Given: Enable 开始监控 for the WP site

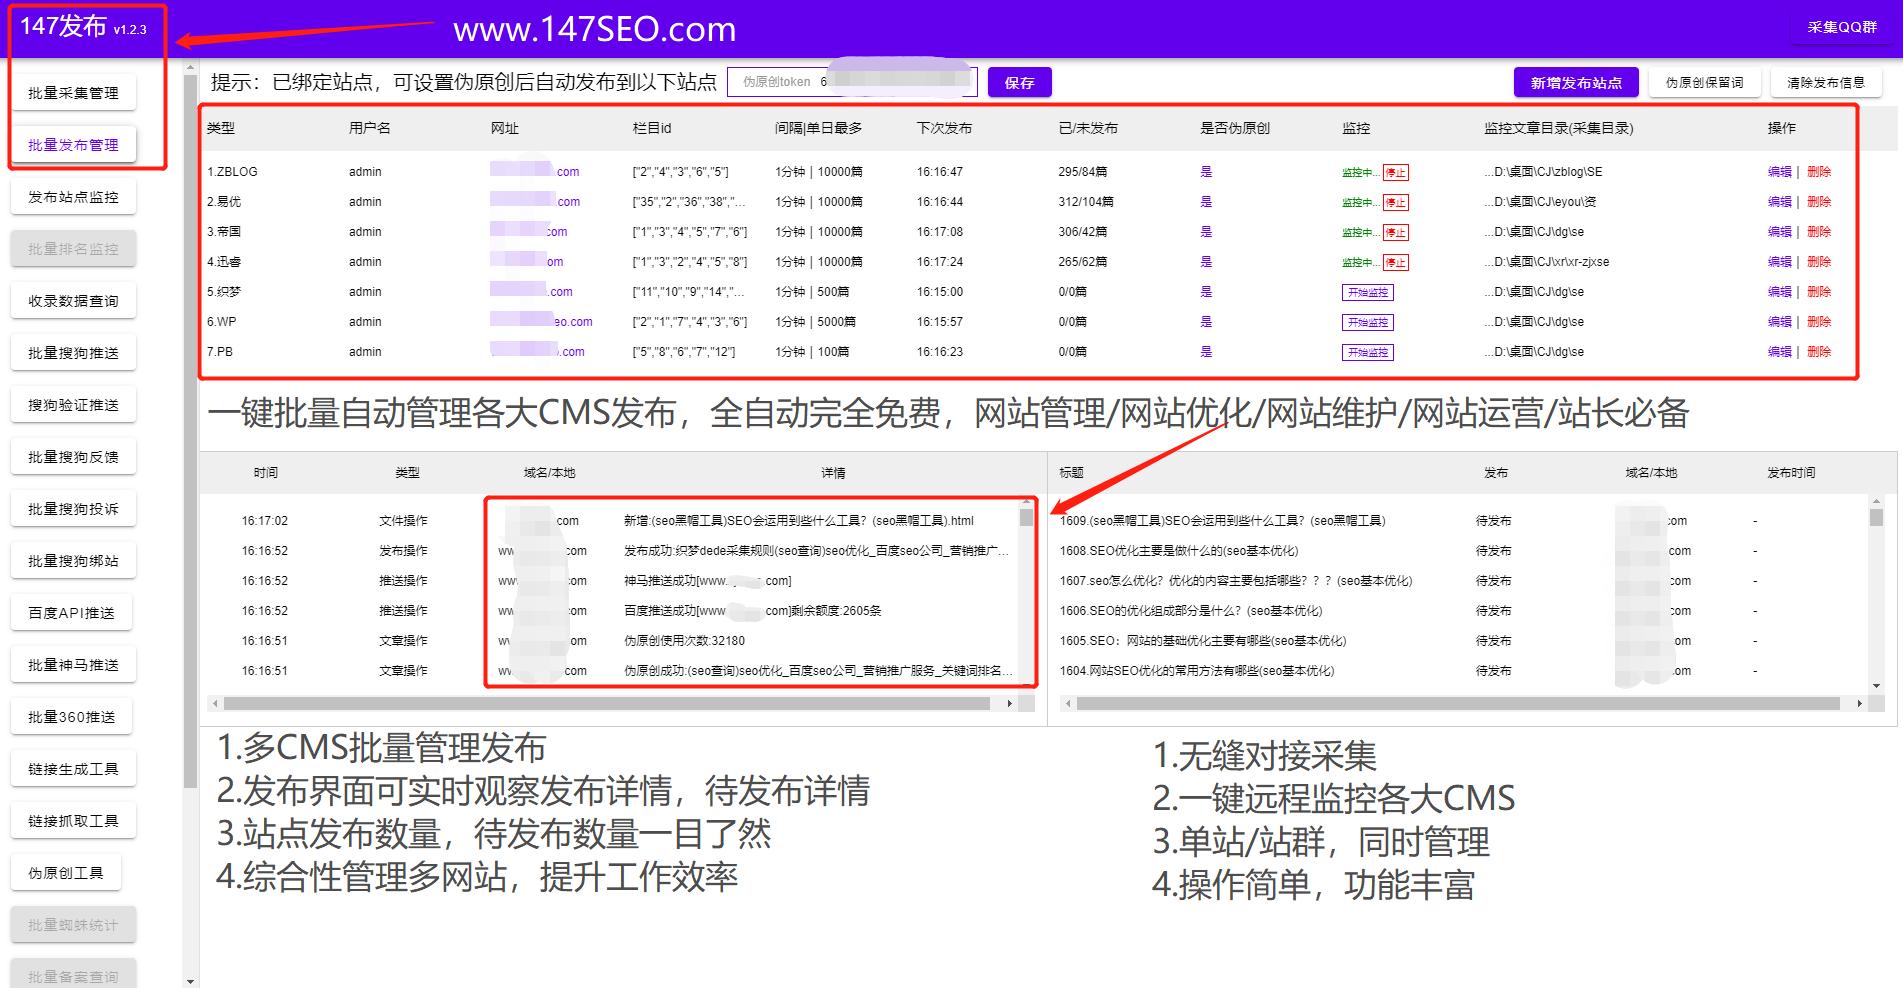Looking at the screenshot, I should [x=1367, y=321].
